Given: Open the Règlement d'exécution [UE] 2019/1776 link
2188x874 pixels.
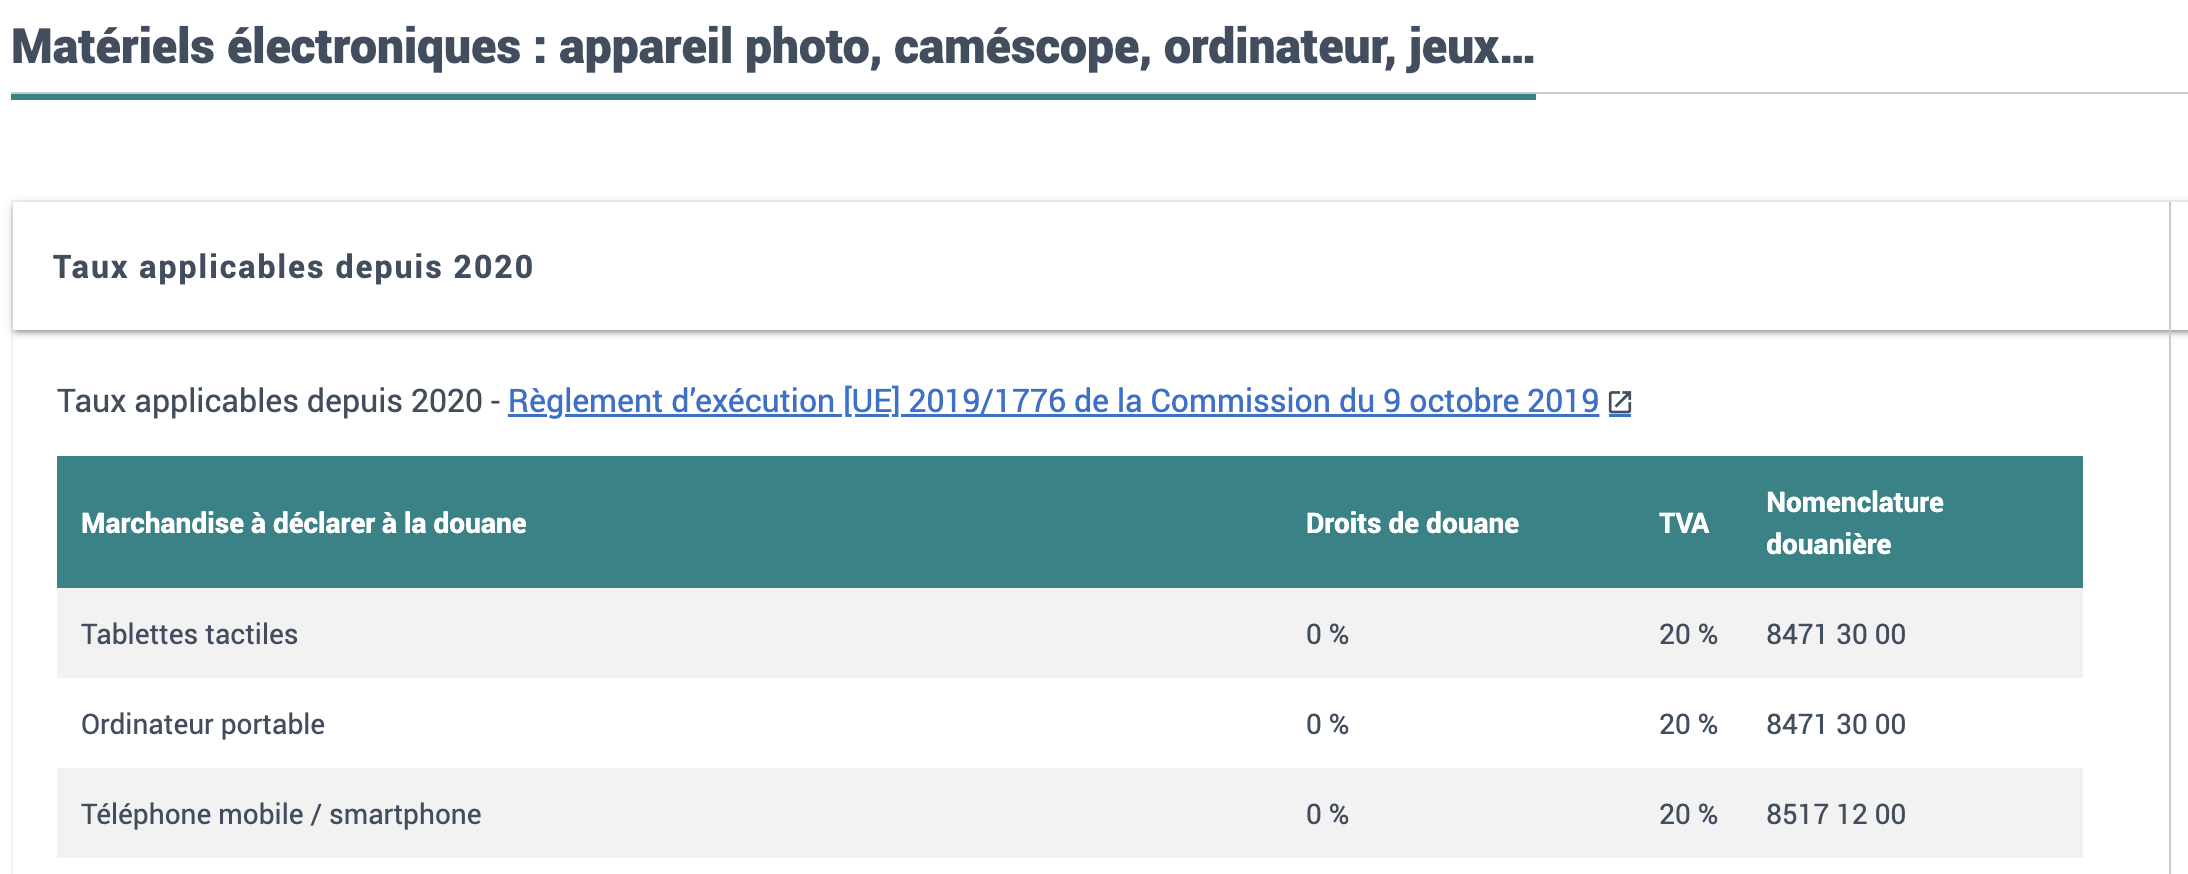Looking at the screenshot, I should coord(1052,401).
